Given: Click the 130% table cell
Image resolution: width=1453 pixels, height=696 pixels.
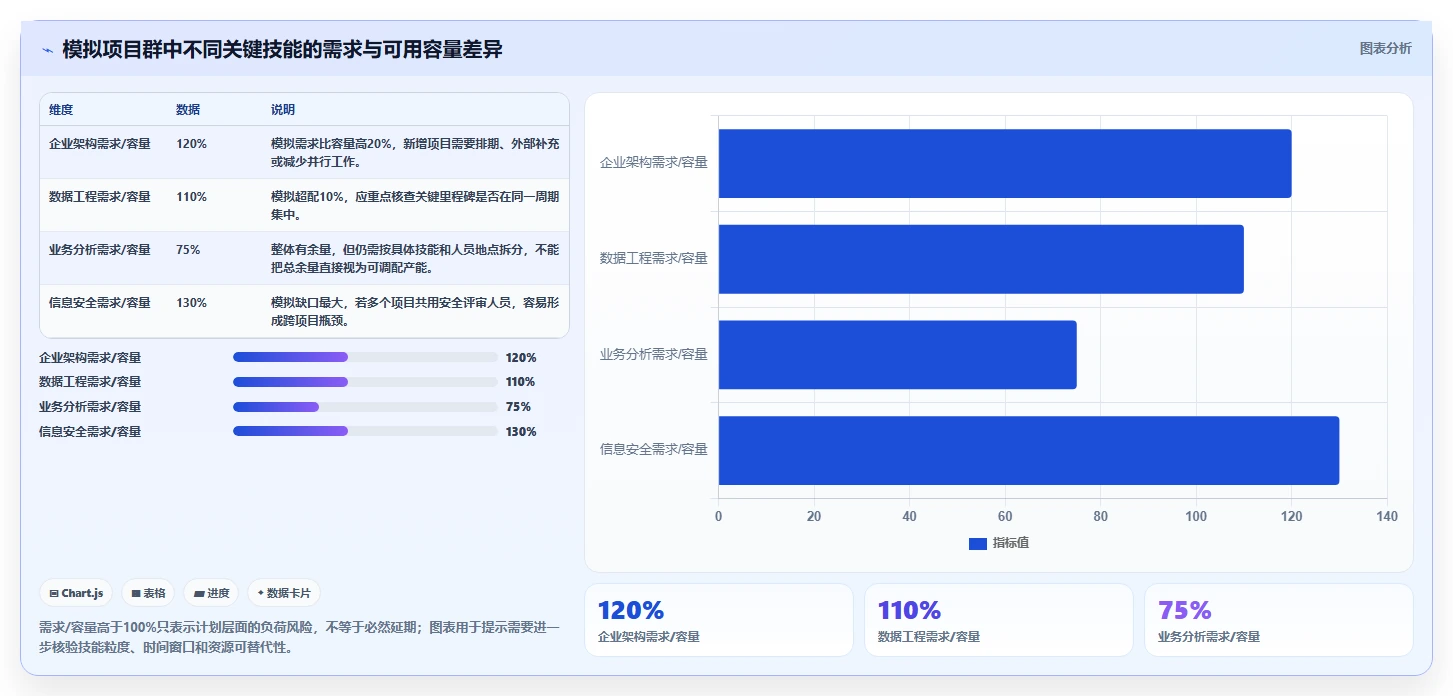Looking at the screenshot, I should (191, 303).
